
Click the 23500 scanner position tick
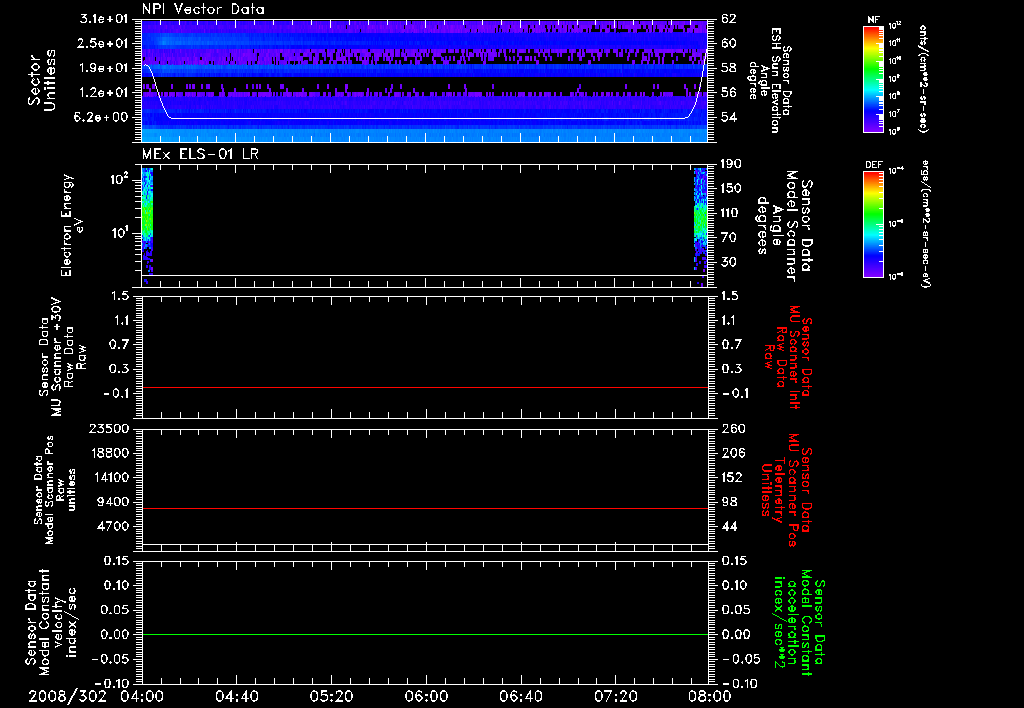pos(109,428)
